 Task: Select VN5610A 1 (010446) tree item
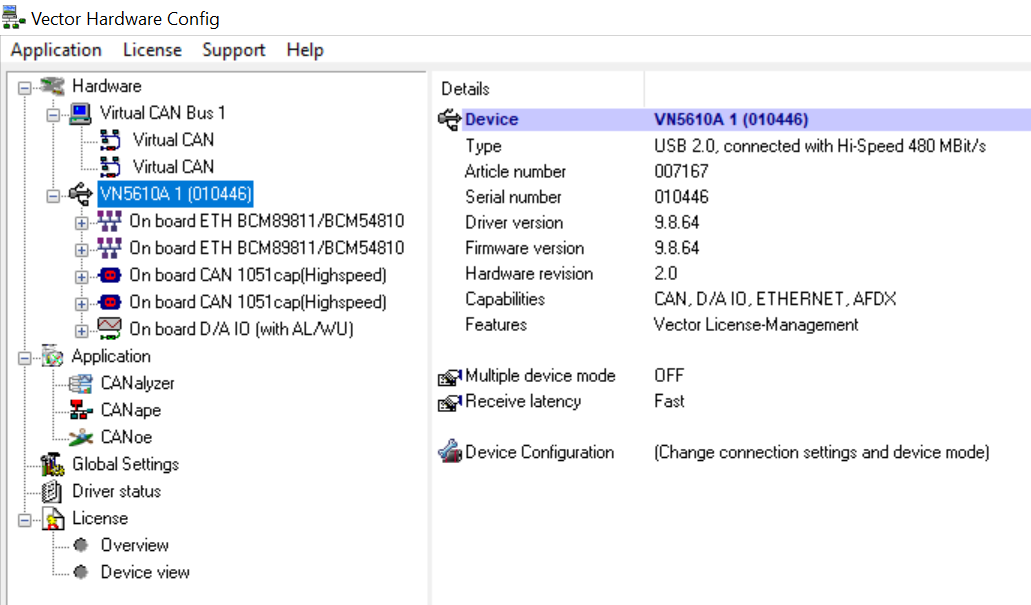click(176, 194)
